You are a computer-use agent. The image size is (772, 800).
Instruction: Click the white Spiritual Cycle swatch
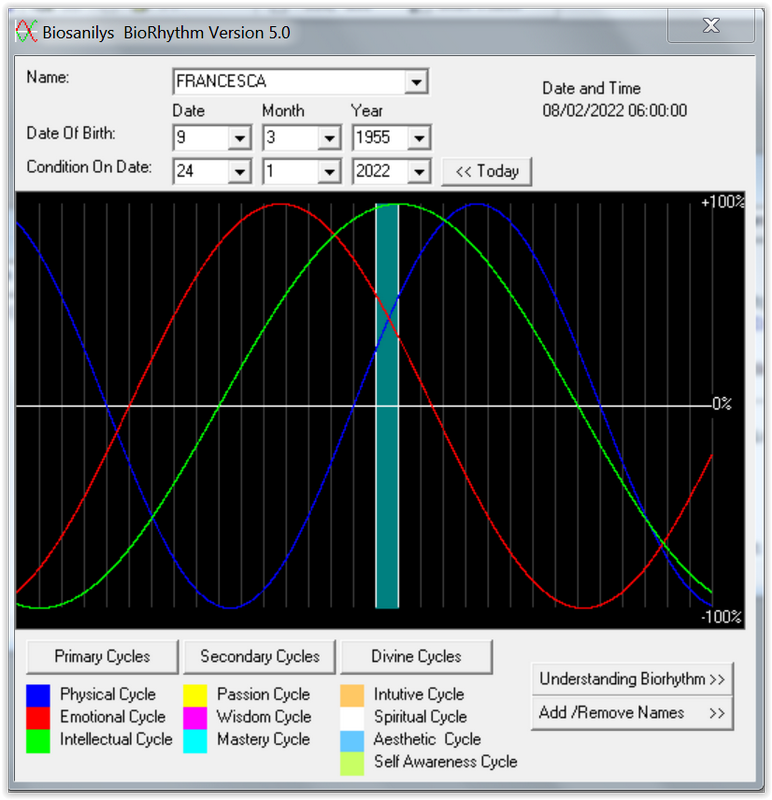(x=352, y=717)
